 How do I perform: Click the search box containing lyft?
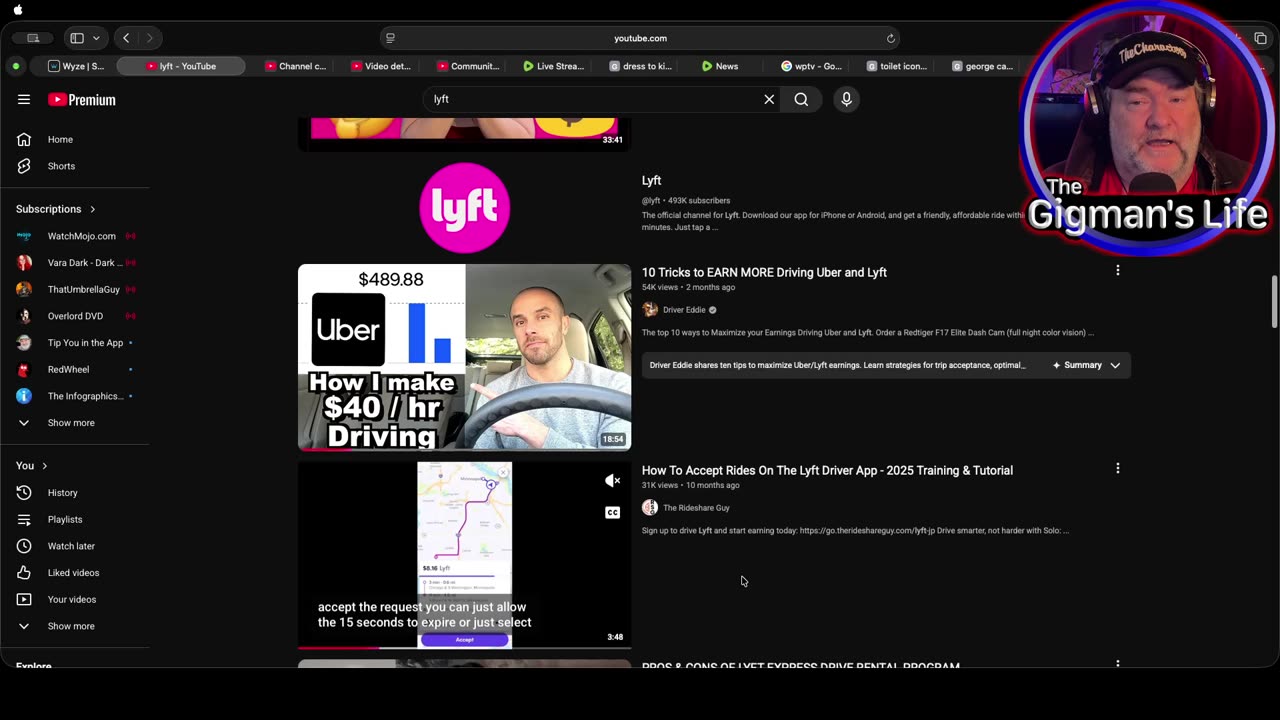coord(595,99)
